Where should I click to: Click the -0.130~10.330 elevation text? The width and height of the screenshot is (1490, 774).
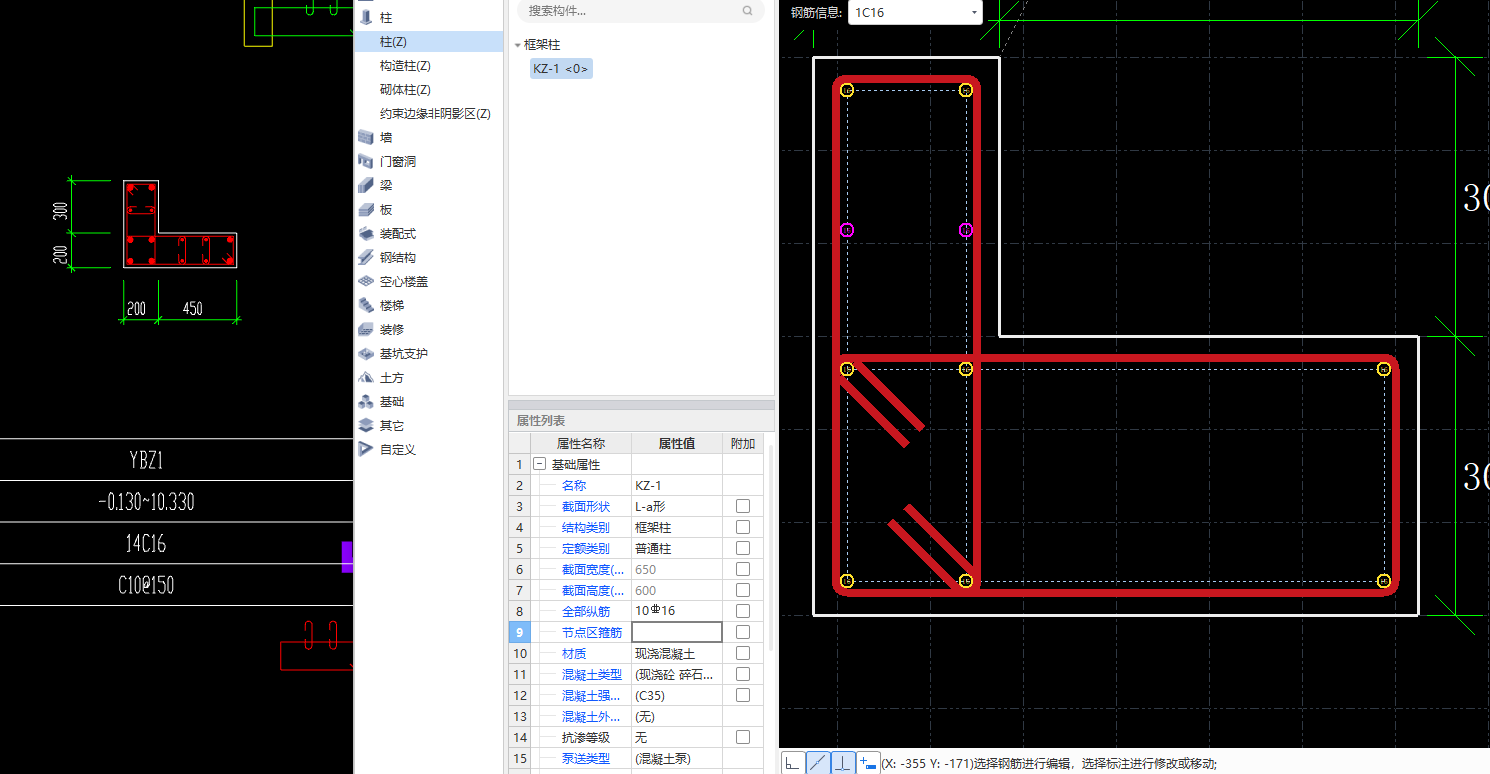[146, 502]
